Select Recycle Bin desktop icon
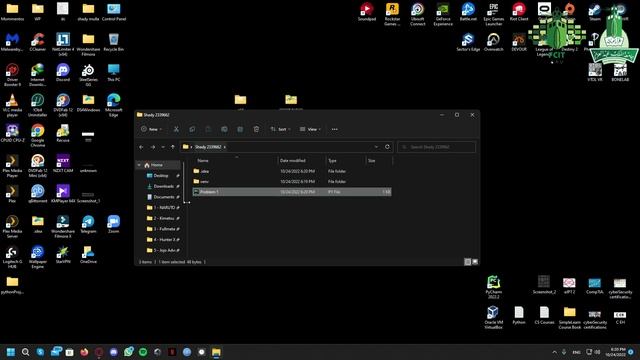Screen dimensions: 640x360 [x=113, y=42]
